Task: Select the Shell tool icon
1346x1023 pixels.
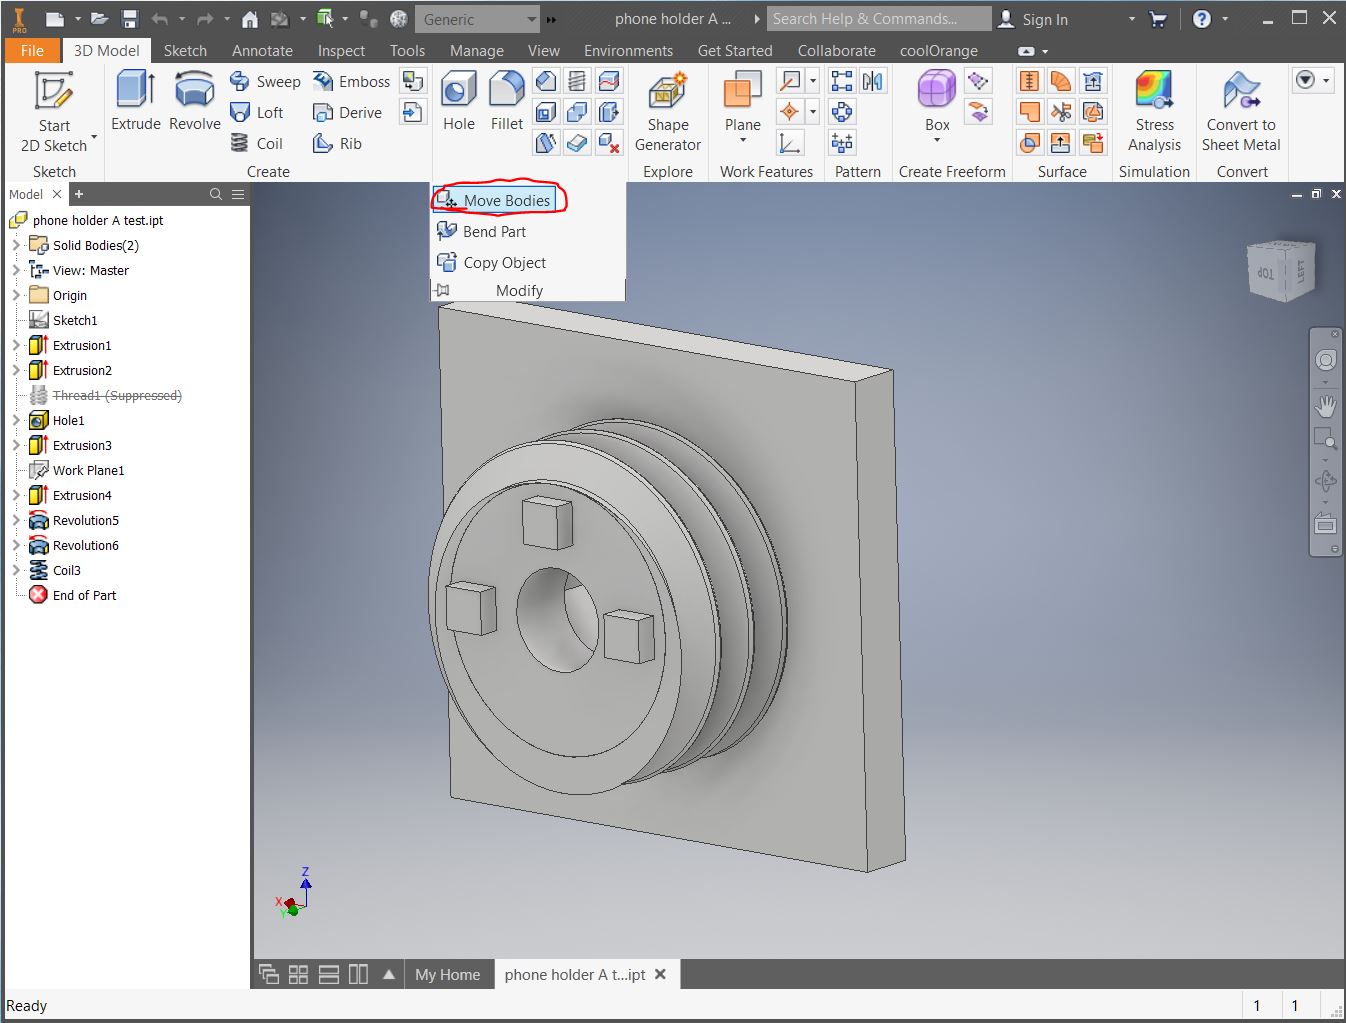Action: 546,112
